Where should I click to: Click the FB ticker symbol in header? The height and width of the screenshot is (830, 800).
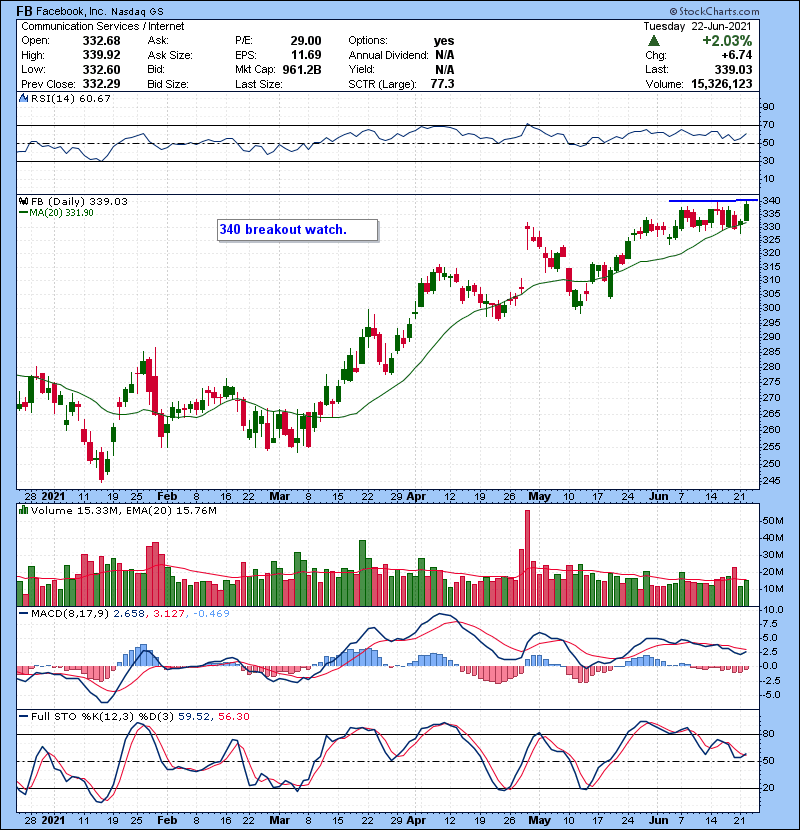click(x=24, y=11)
